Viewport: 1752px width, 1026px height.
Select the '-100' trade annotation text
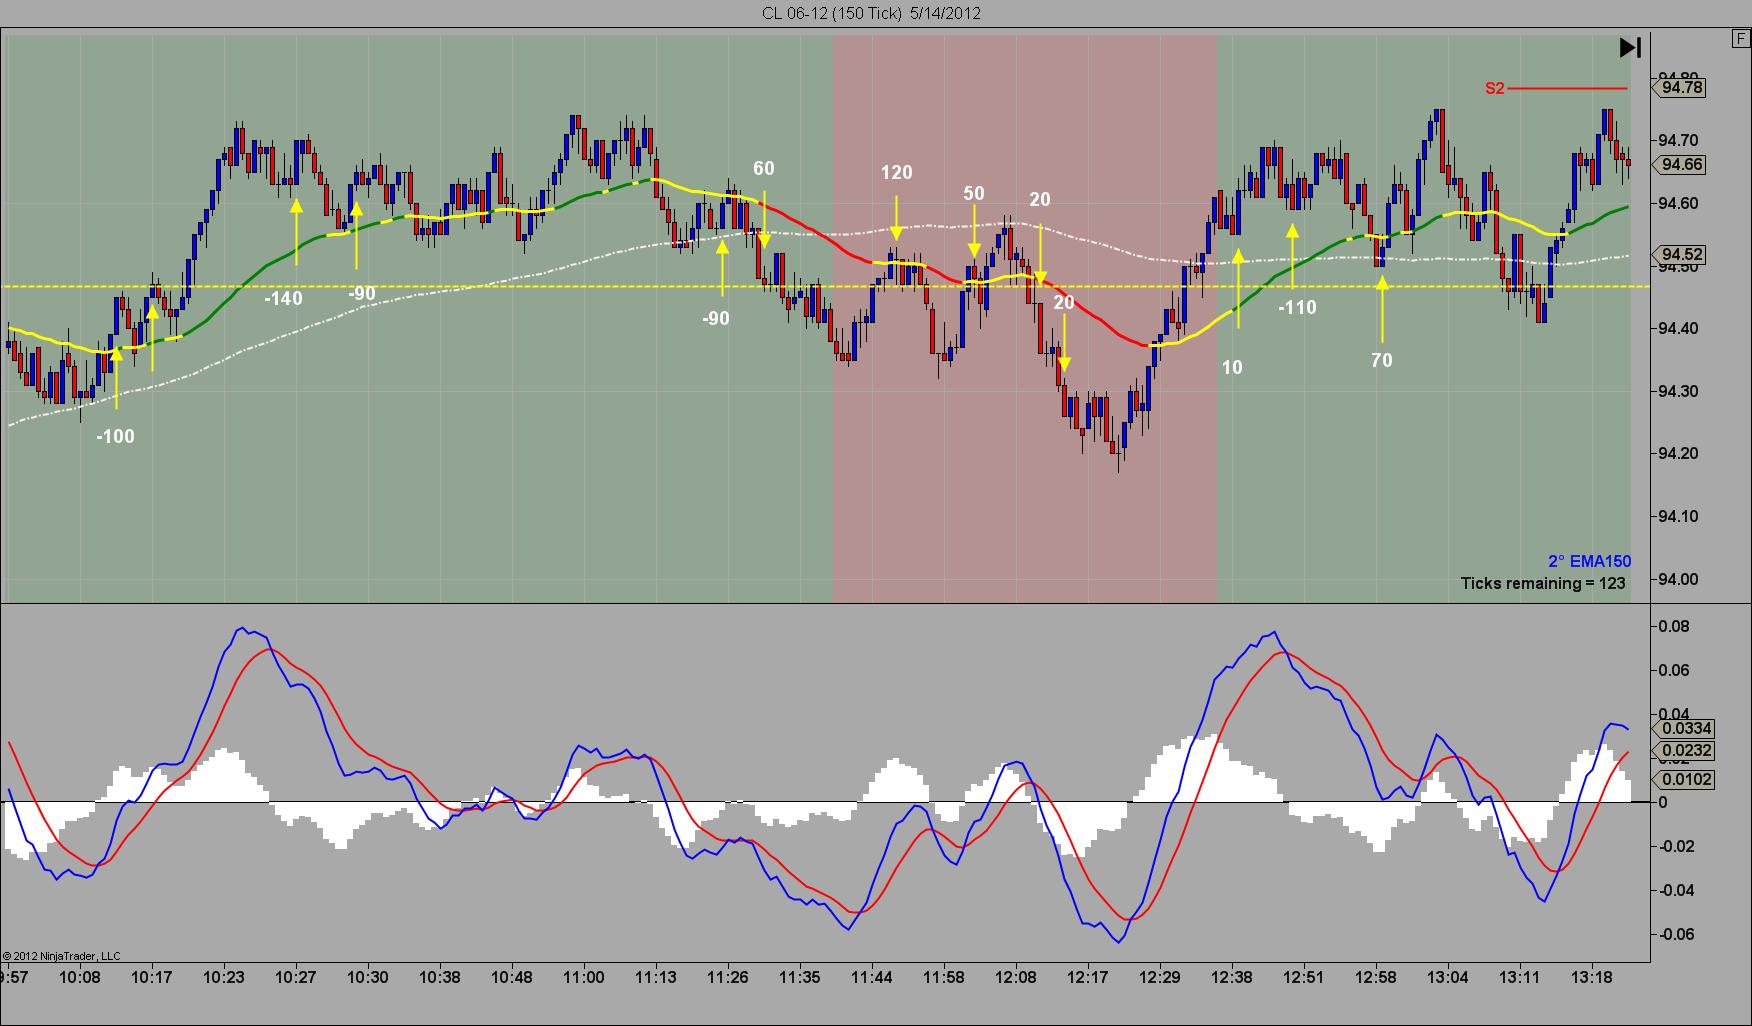pos(115,436)
